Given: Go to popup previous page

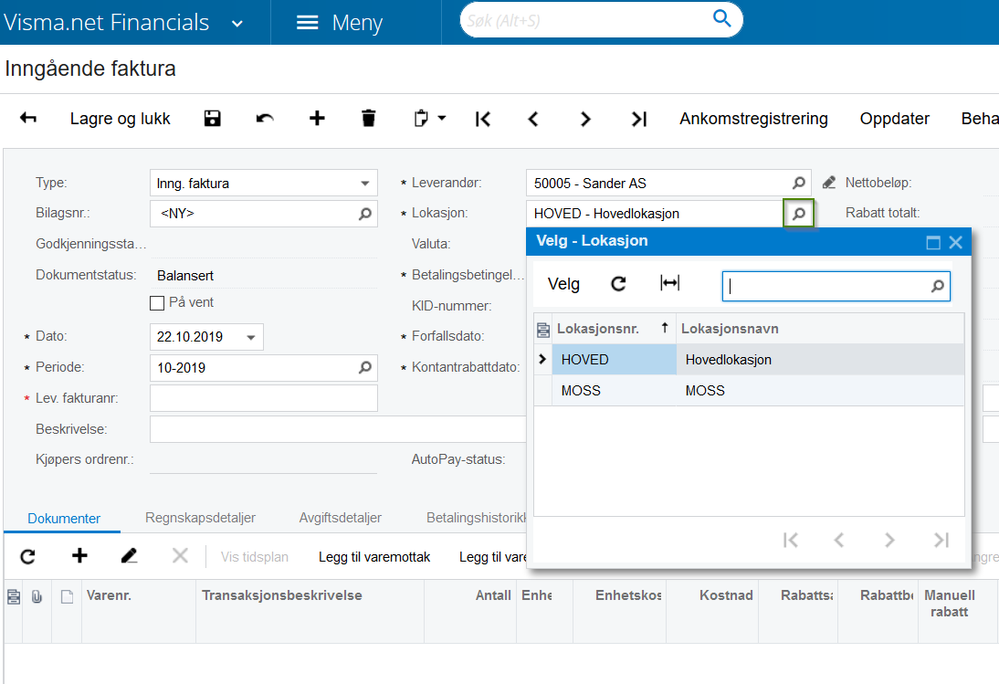Looking at the screenshot, I should [839, 540].
